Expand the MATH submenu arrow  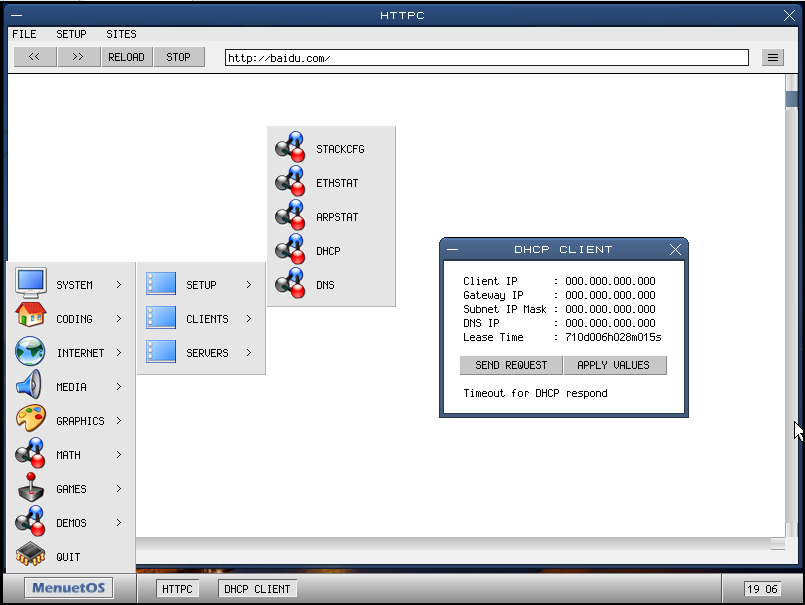coord(119,455)
